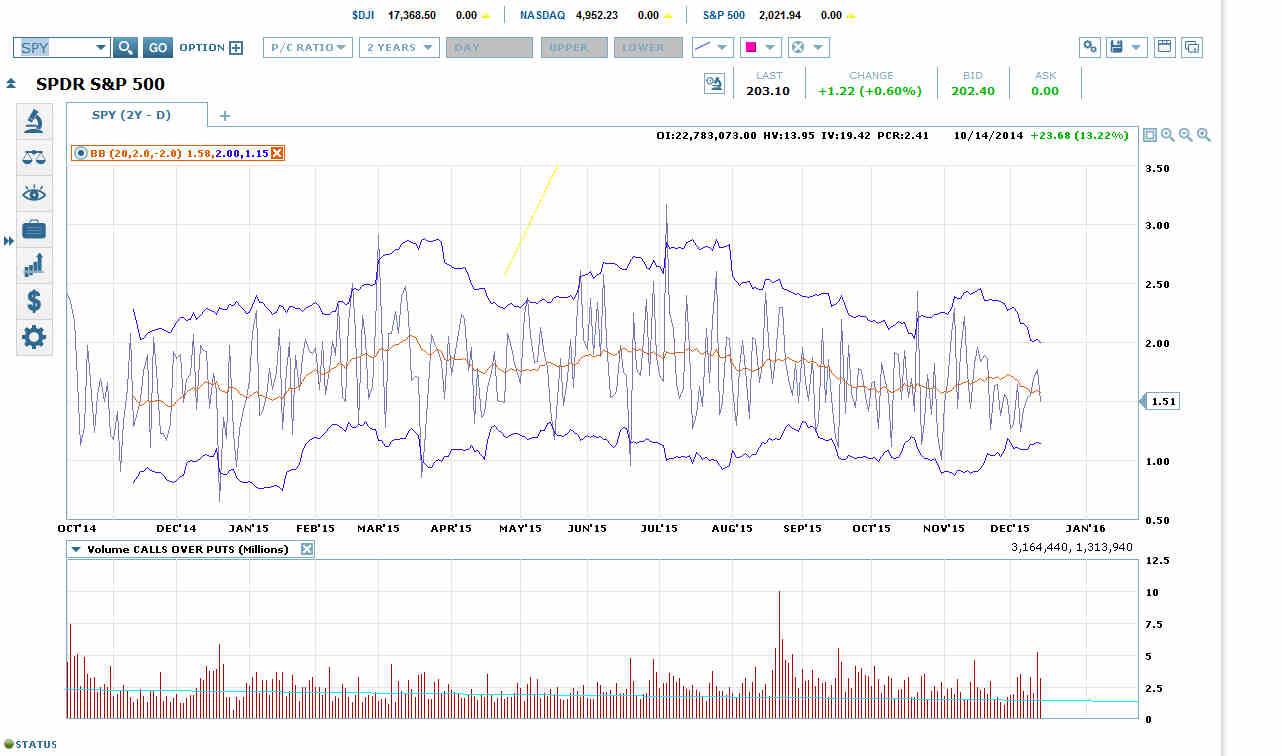The height and width of the screenshot is (756, 1282).
Task: Click the research microscope snapshot icon near LAST
Action: coord(714,84)
